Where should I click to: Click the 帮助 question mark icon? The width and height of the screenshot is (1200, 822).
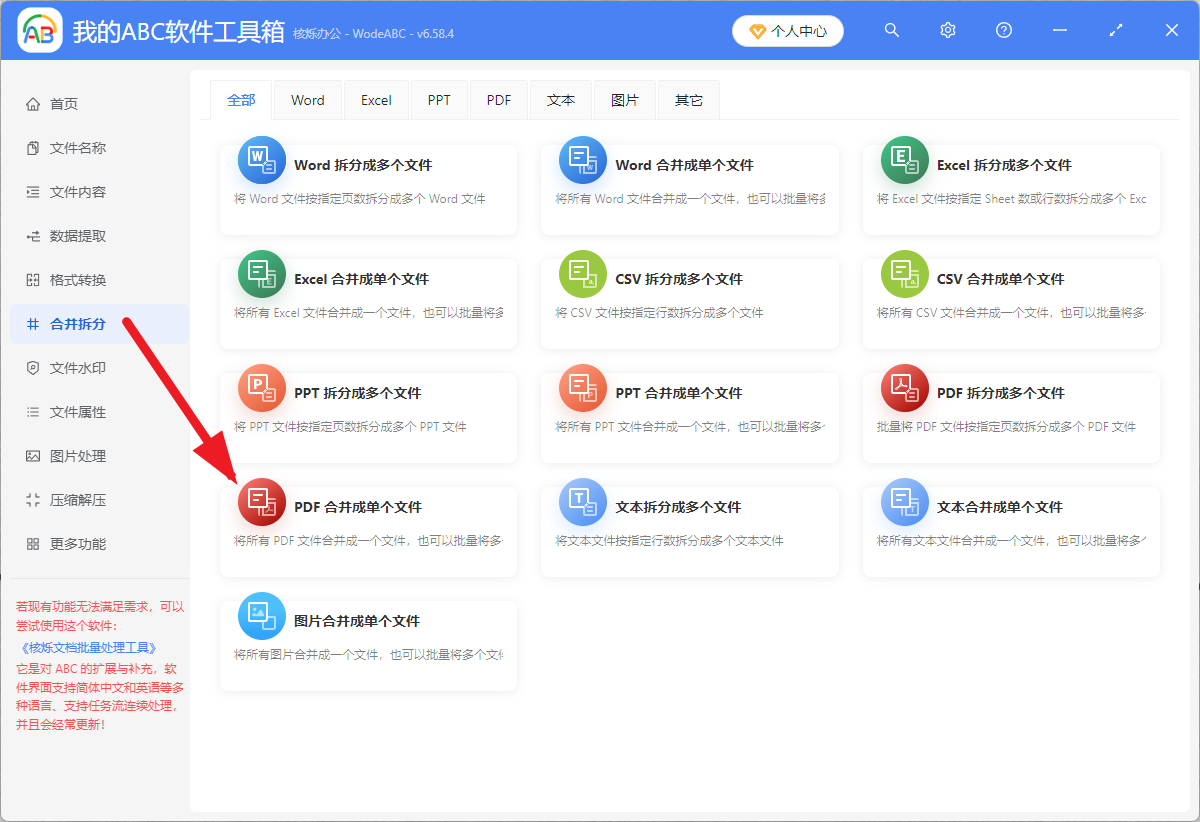point(1003,30)
